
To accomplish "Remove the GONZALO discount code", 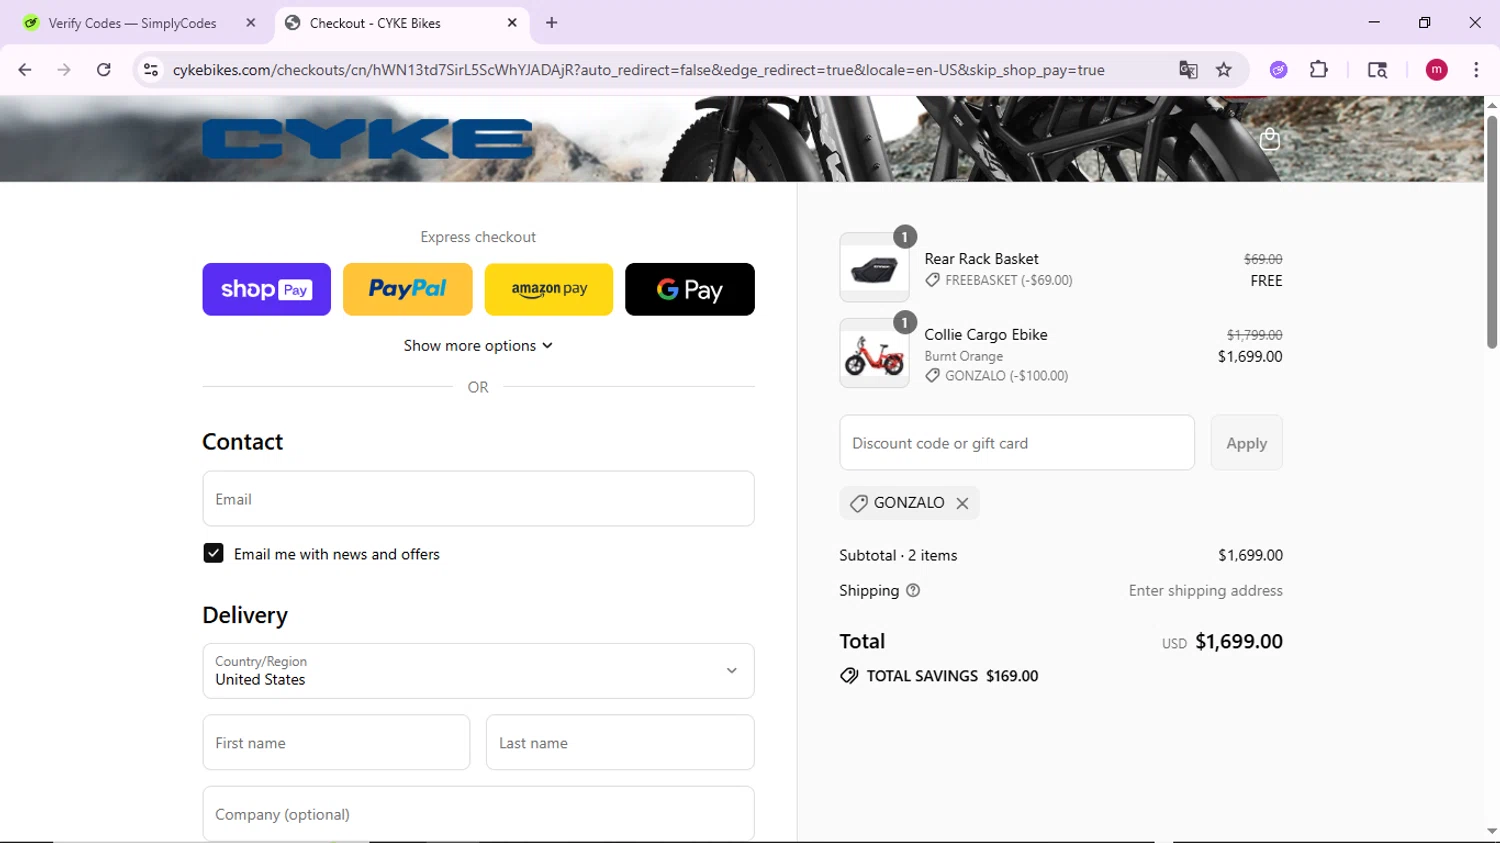I will [x=962, y=503].
